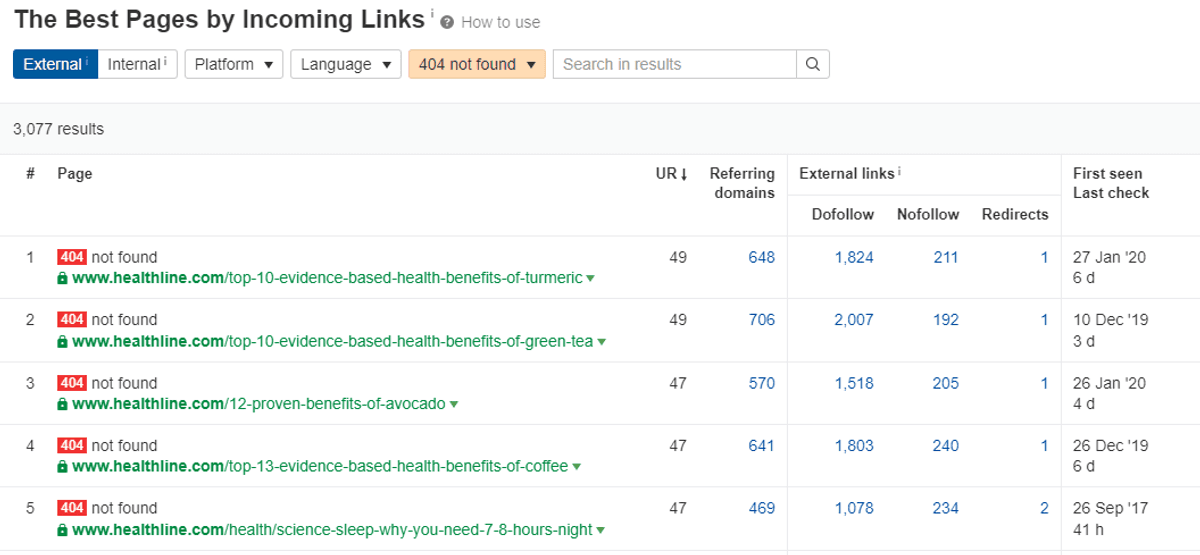Click redirects count in turmeric row
Image resolution: width=1200 pixels, height=555 pixels.
tap(1044, 257)
